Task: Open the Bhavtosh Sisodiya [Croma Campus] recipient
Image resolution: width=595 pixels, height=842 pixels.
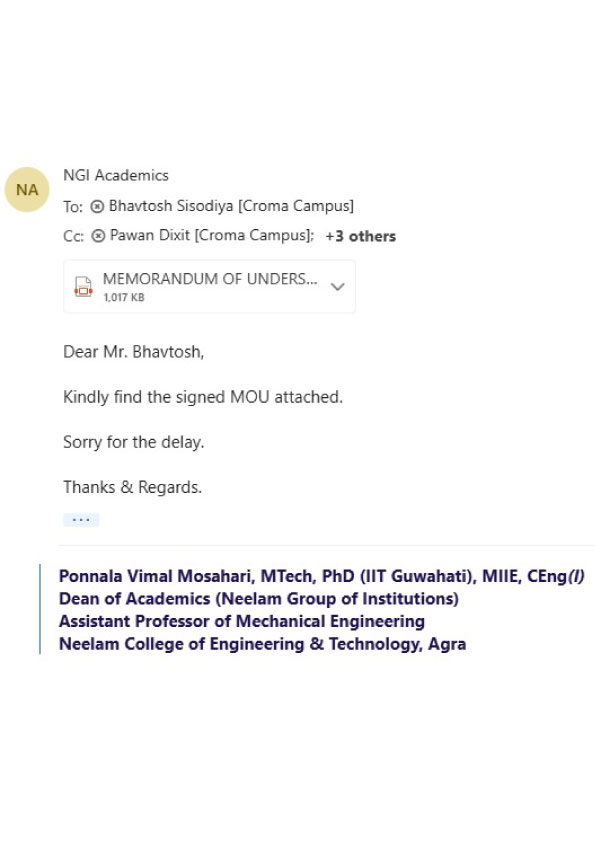Action: point(231,206)
